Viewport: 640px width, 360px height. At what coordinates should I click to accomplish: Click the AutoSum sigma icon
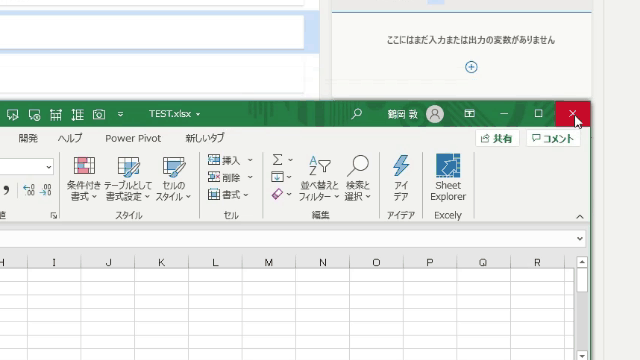(x=278, y=160)
